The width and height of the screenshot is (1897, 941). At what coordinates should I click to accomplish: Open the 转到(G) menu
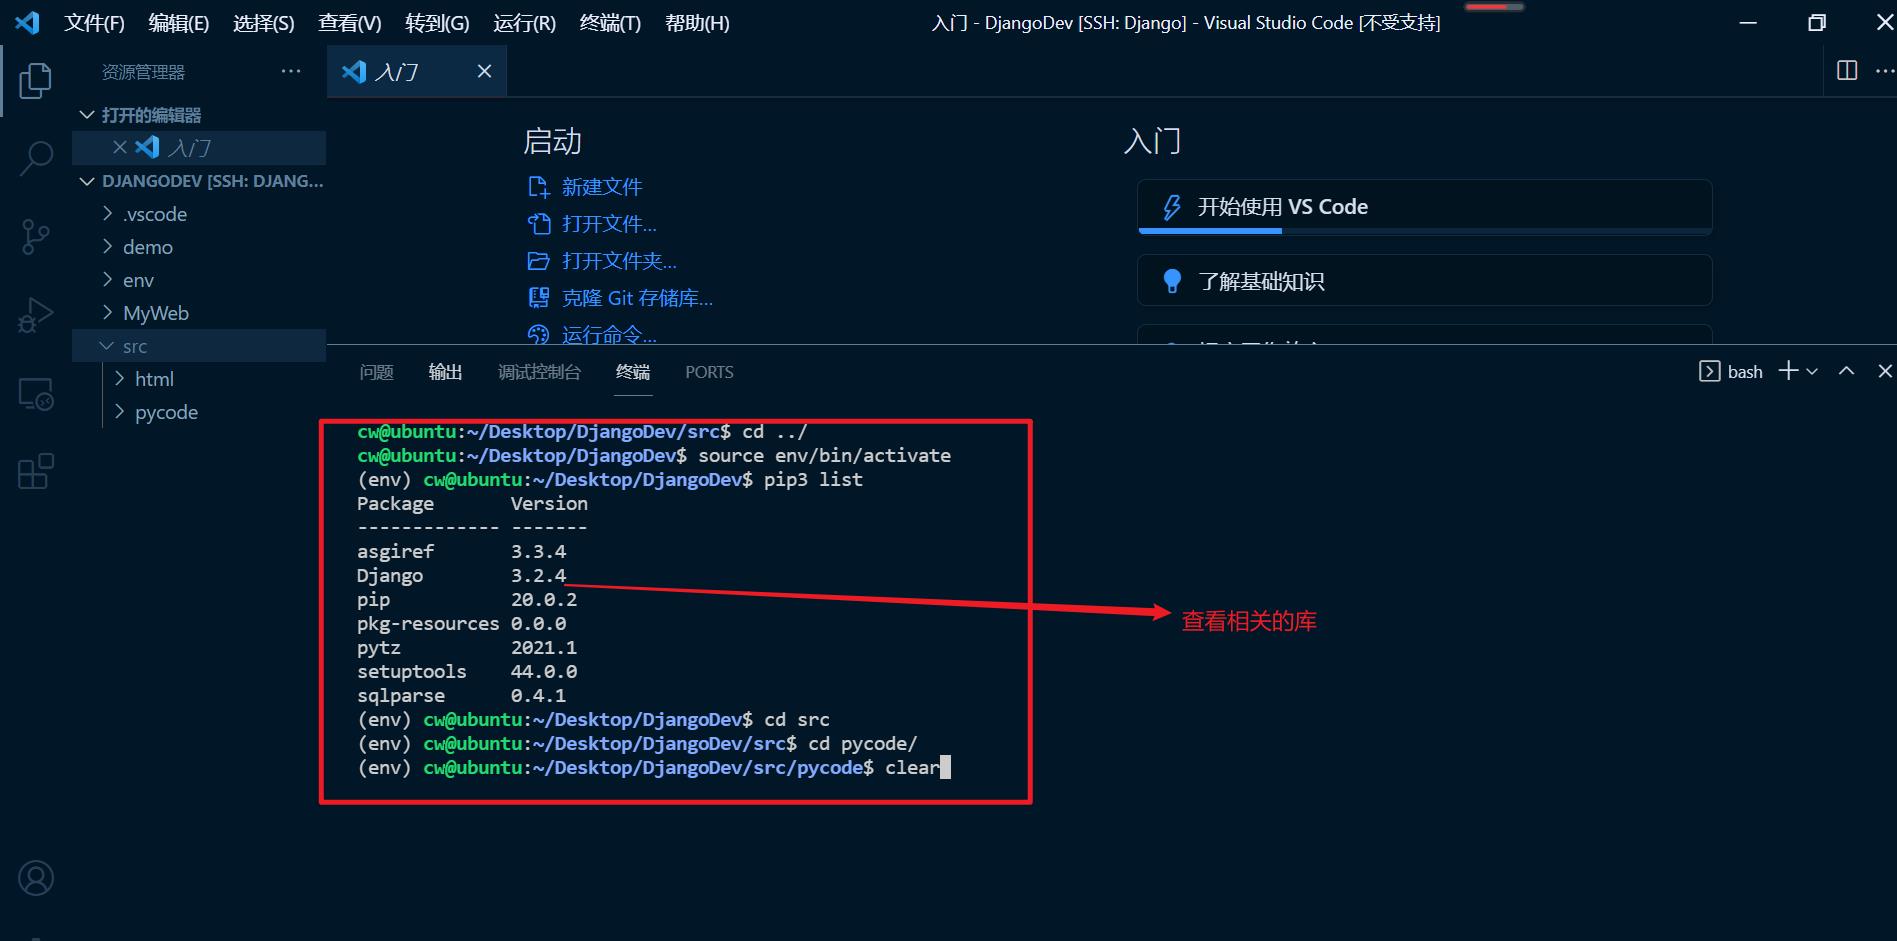pyautogui.click(x=437, y=23)
